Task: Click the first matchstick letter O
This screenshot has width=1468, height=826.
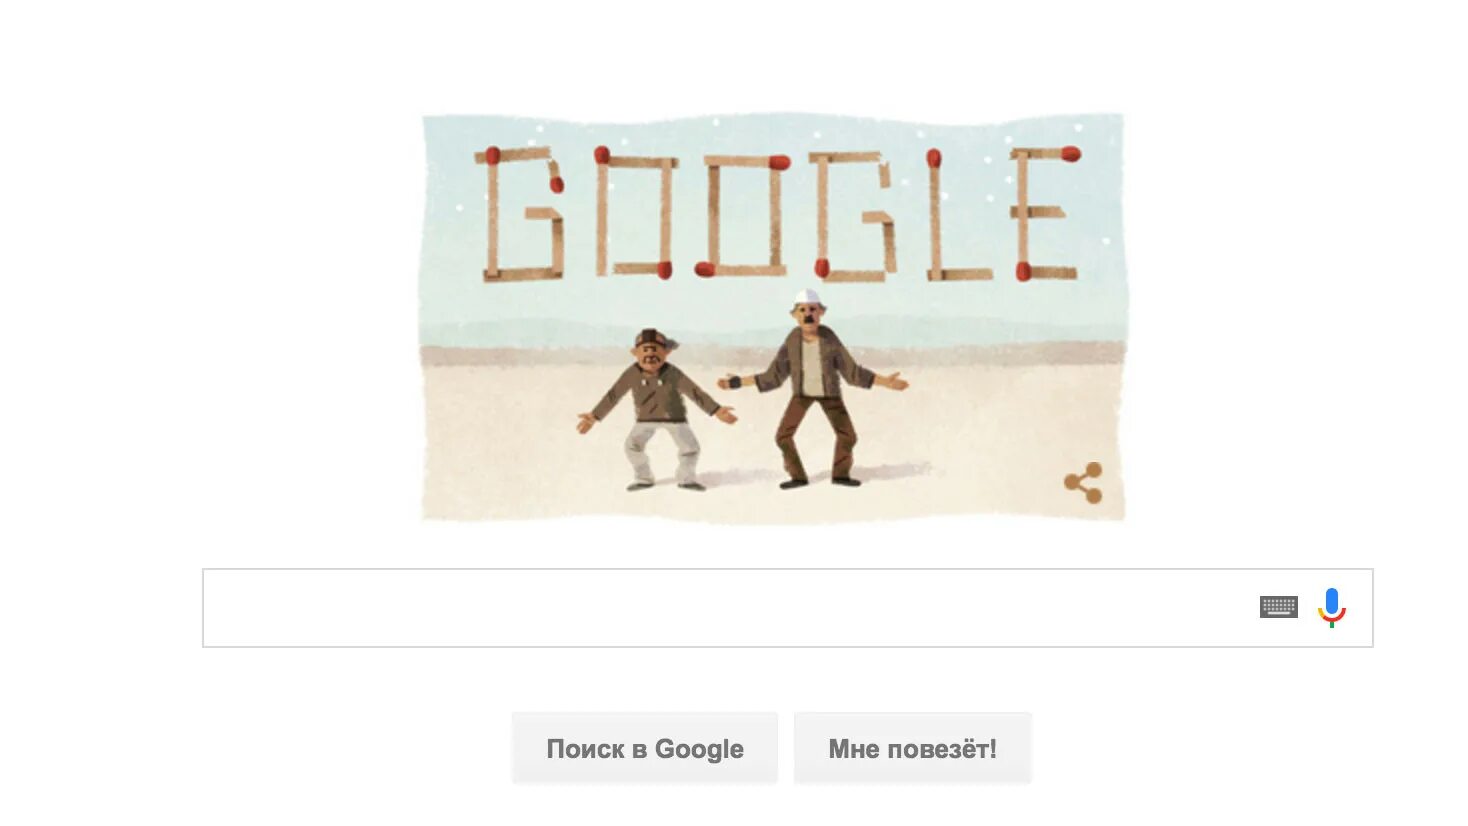Action: (x=633, y=214)
